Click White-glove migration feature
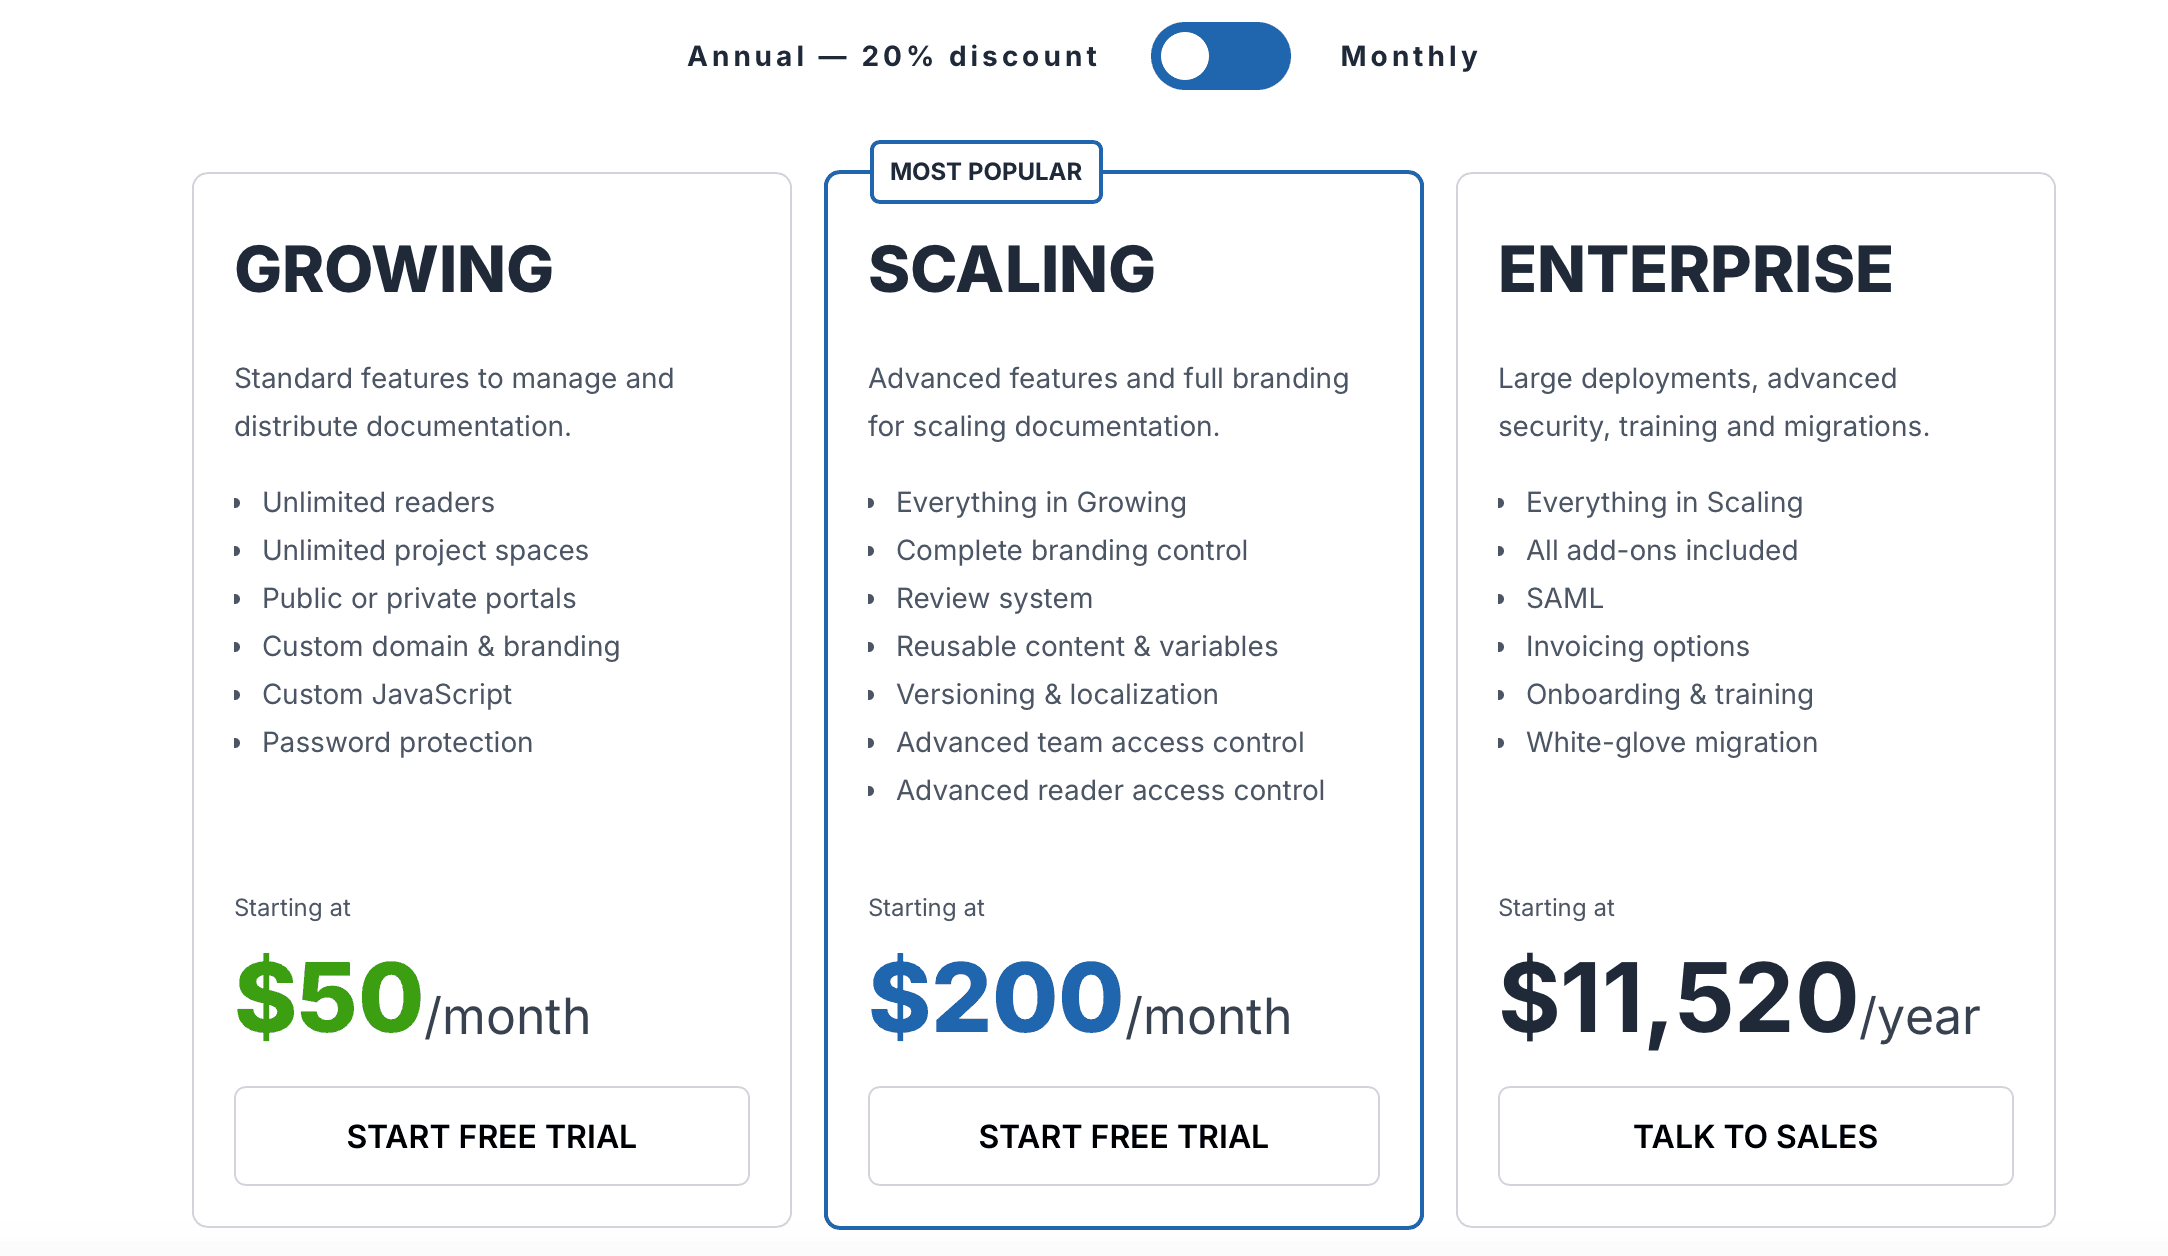This screenshot has height=1256, width=2168. (x=1671, y=742)
